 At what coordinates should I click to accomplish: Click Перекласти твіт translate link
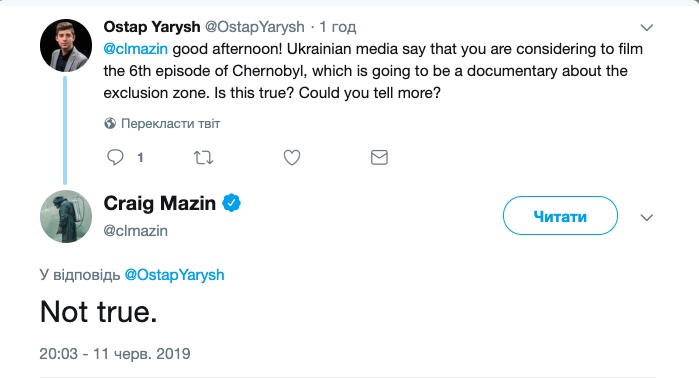(x=171, y=123)
